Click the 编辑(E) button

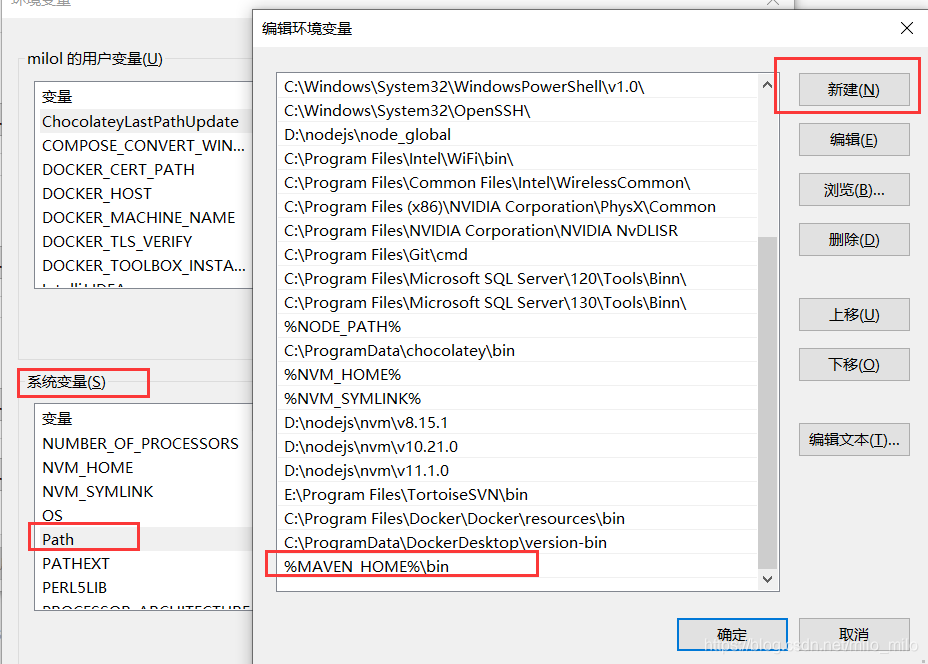click(853, 140)
